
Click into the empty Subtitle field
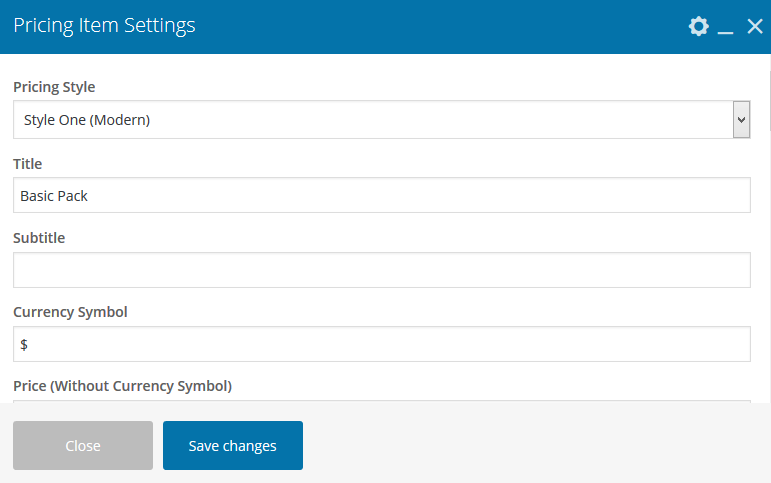[x=381, y=270]
